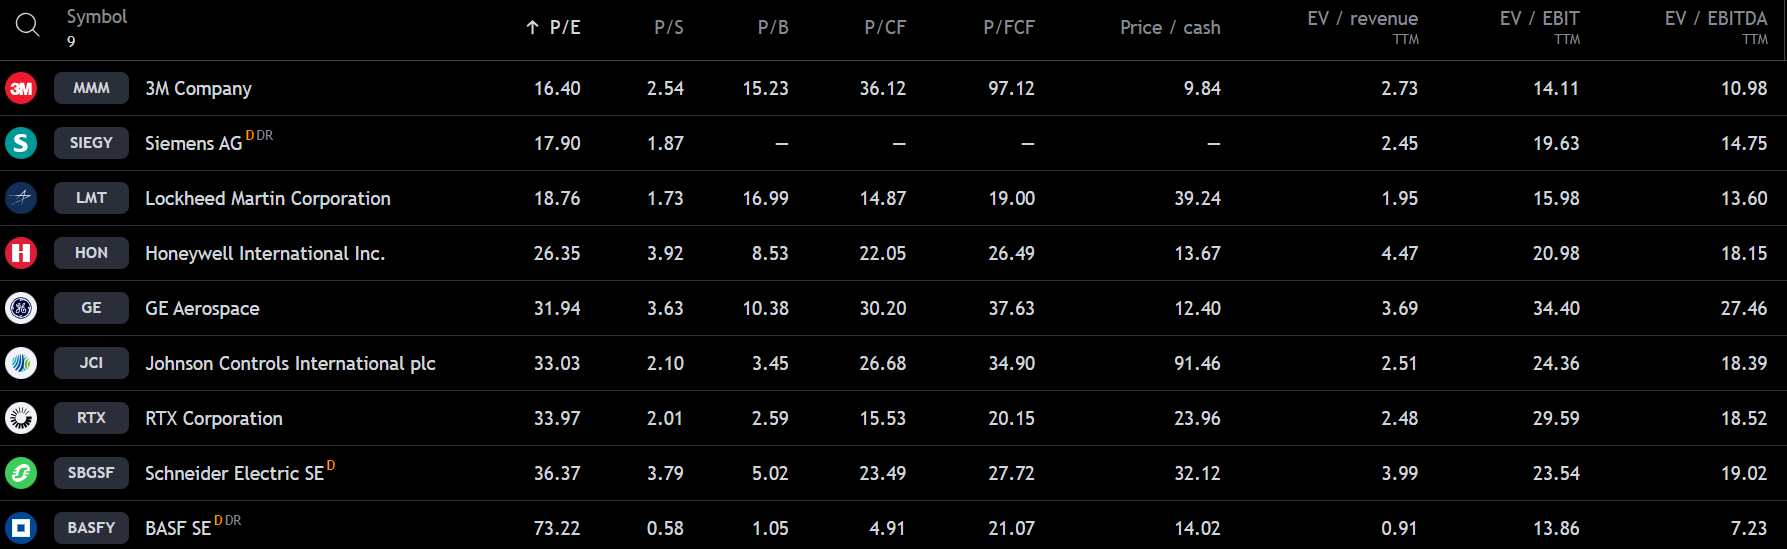
Task: Click the RTX Corporation logo icon
Action: pos(21,418)
